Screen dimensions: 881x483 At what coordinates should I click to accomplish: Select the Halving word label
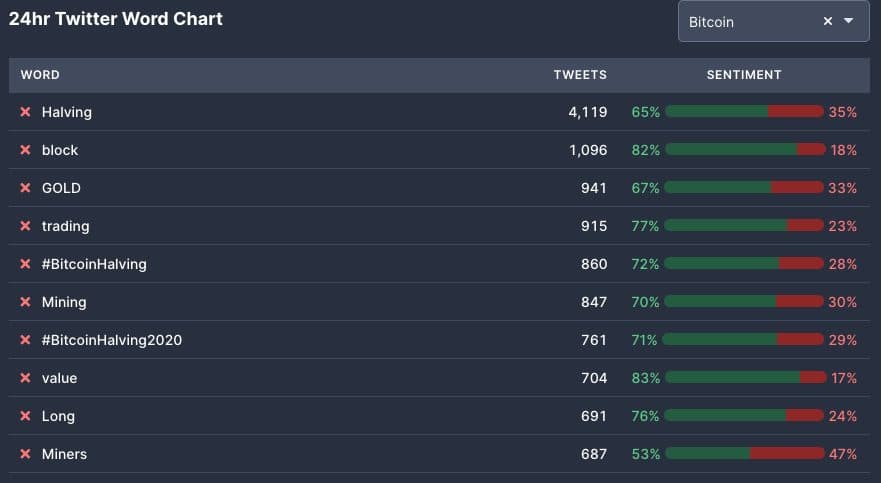[x=67, y=112]
